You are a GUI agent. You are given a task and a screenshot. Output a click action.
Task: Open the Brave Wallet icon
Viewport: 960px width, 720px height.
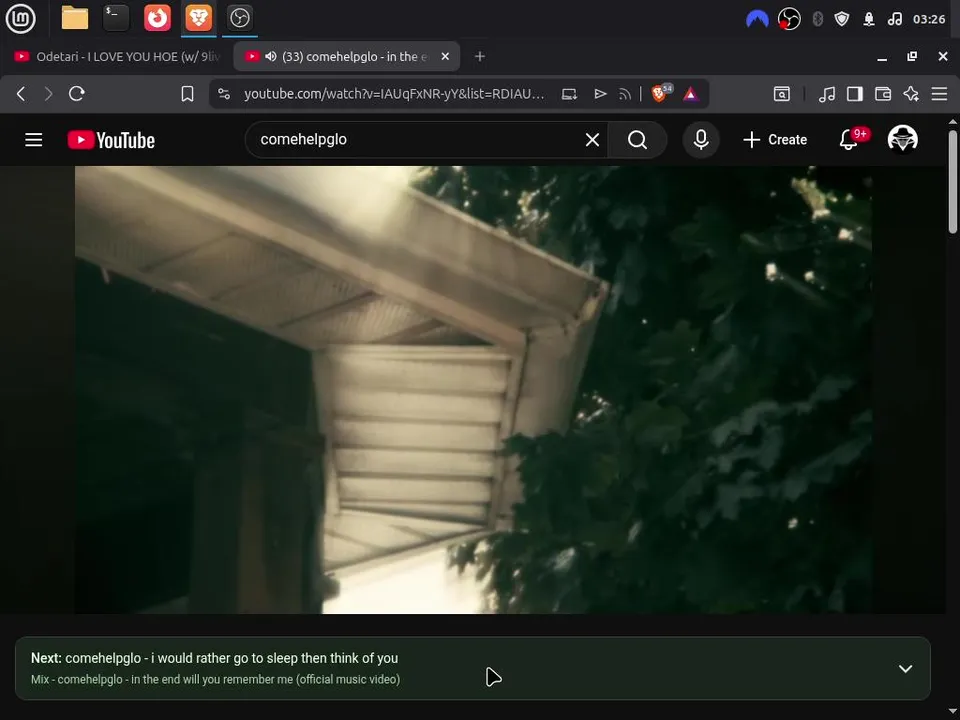(x=883, y=94)
